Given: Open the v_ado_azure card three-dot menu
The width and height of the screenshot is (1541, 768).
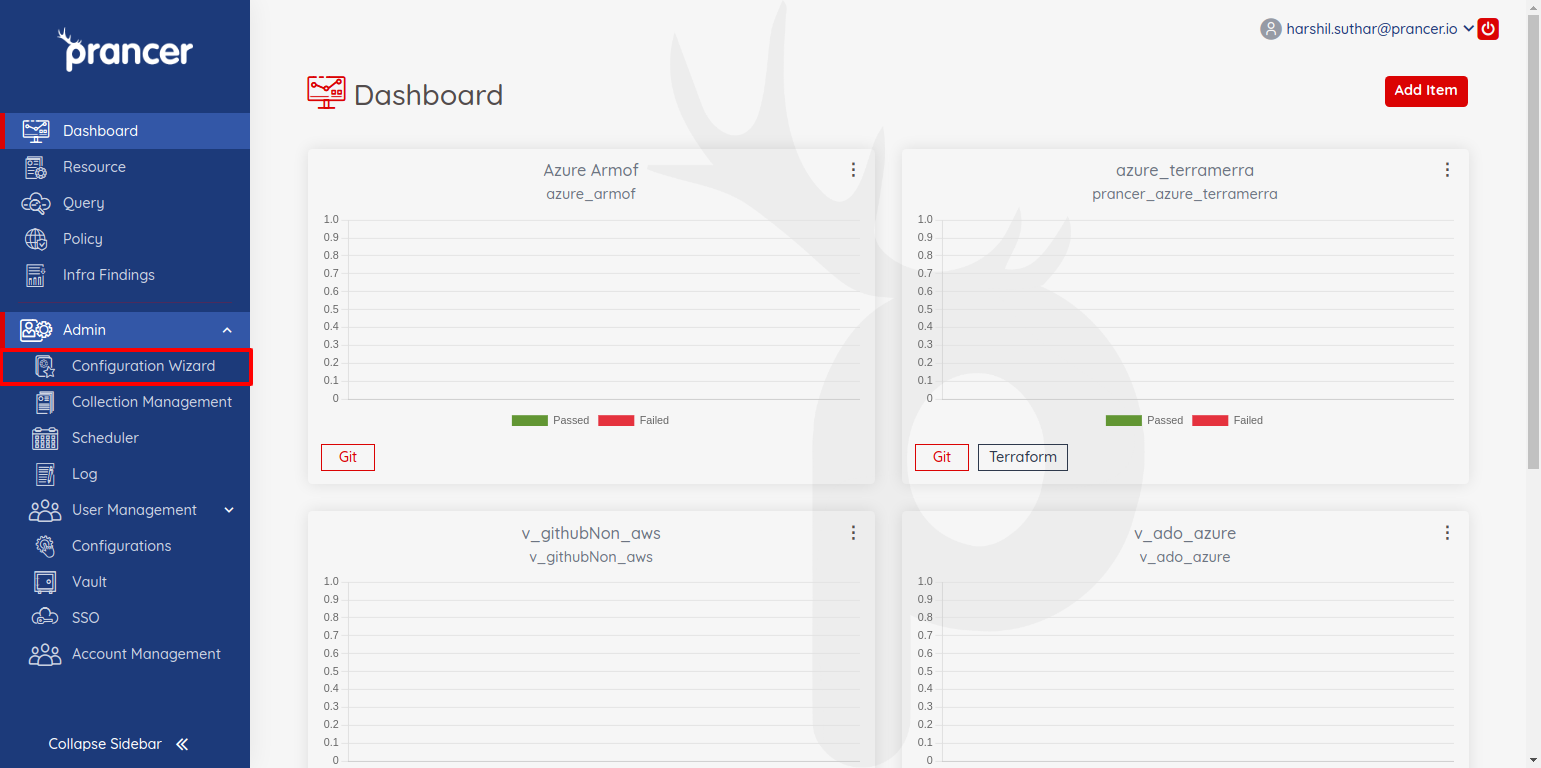Looking at the screenshot, I should point(1447,533).
